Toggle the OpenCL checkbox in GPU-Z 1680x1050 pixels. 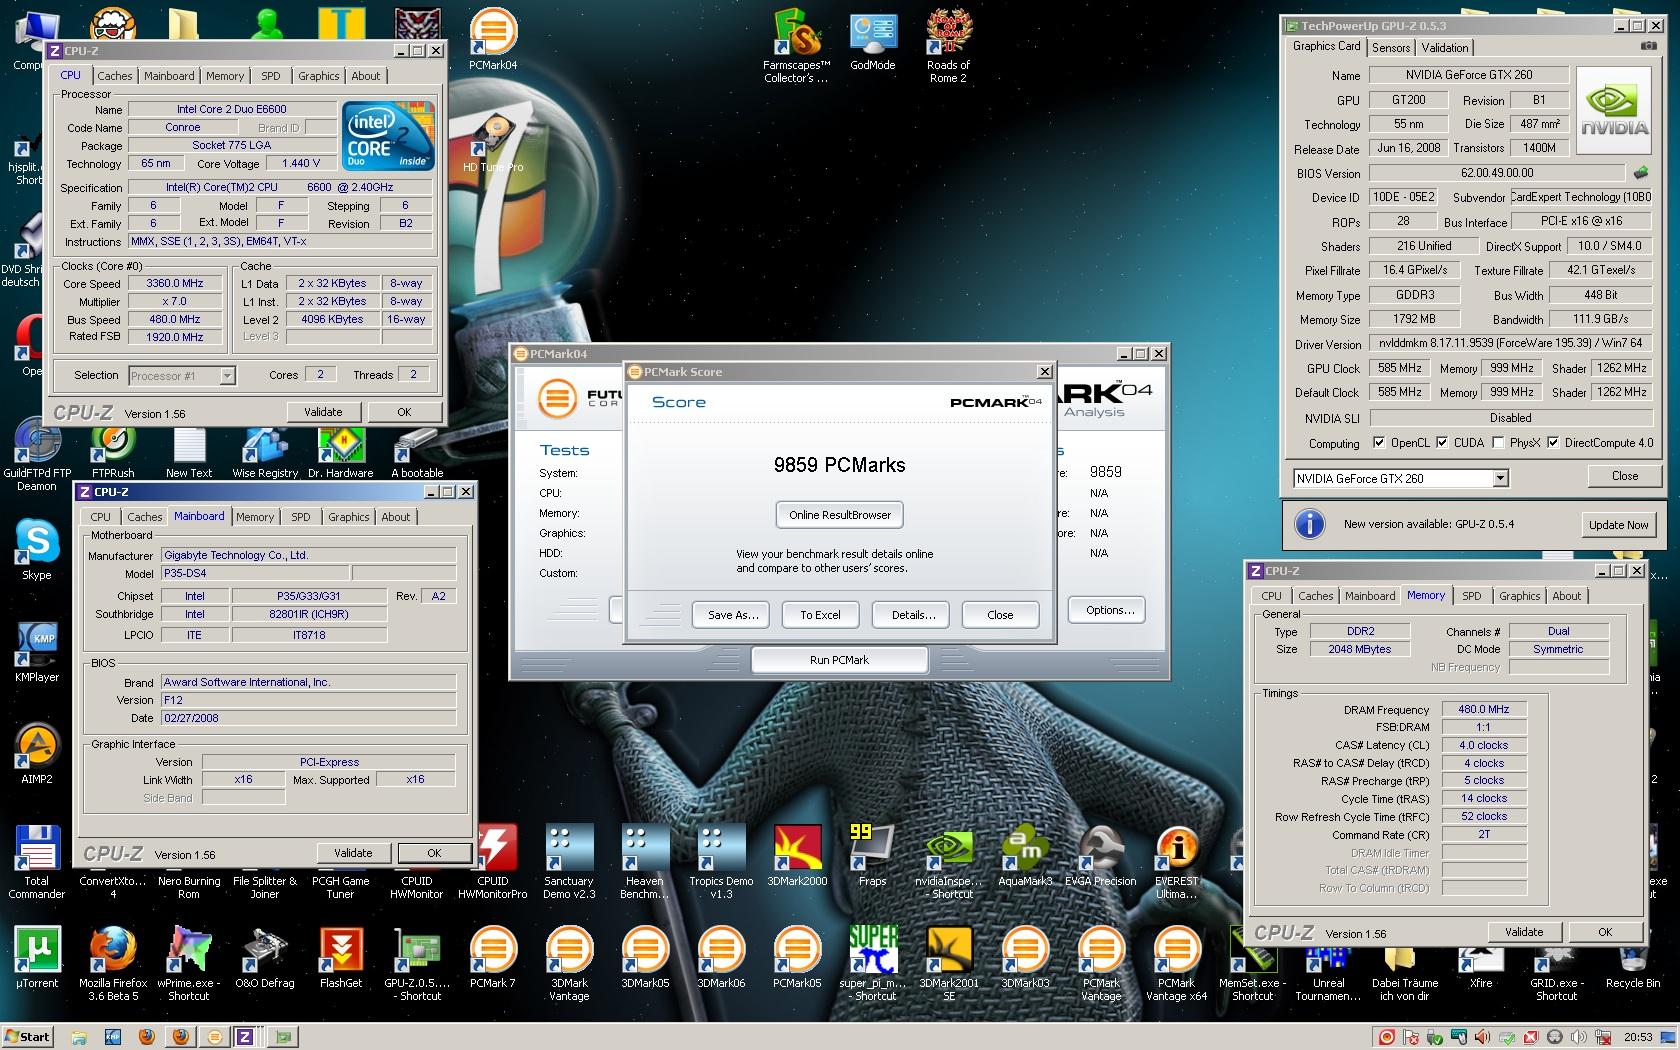(1379, 442)
